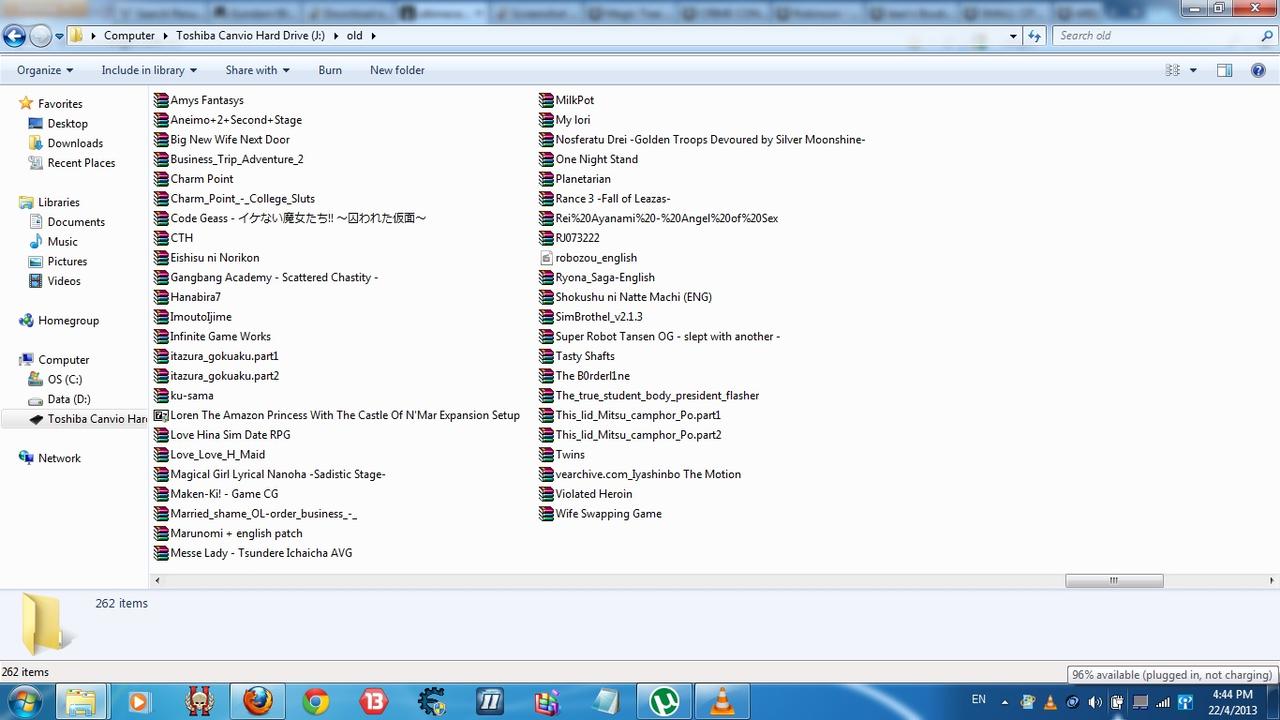Open the view options dropdown arrow

[x=1193, y=70]
